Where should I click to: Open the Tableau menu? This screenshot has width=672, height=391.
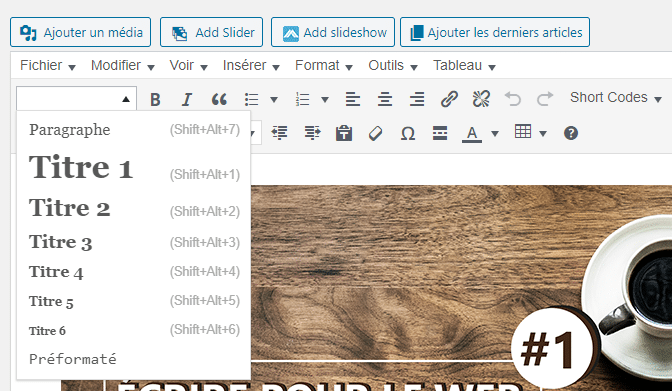click(x=464, y=66)
